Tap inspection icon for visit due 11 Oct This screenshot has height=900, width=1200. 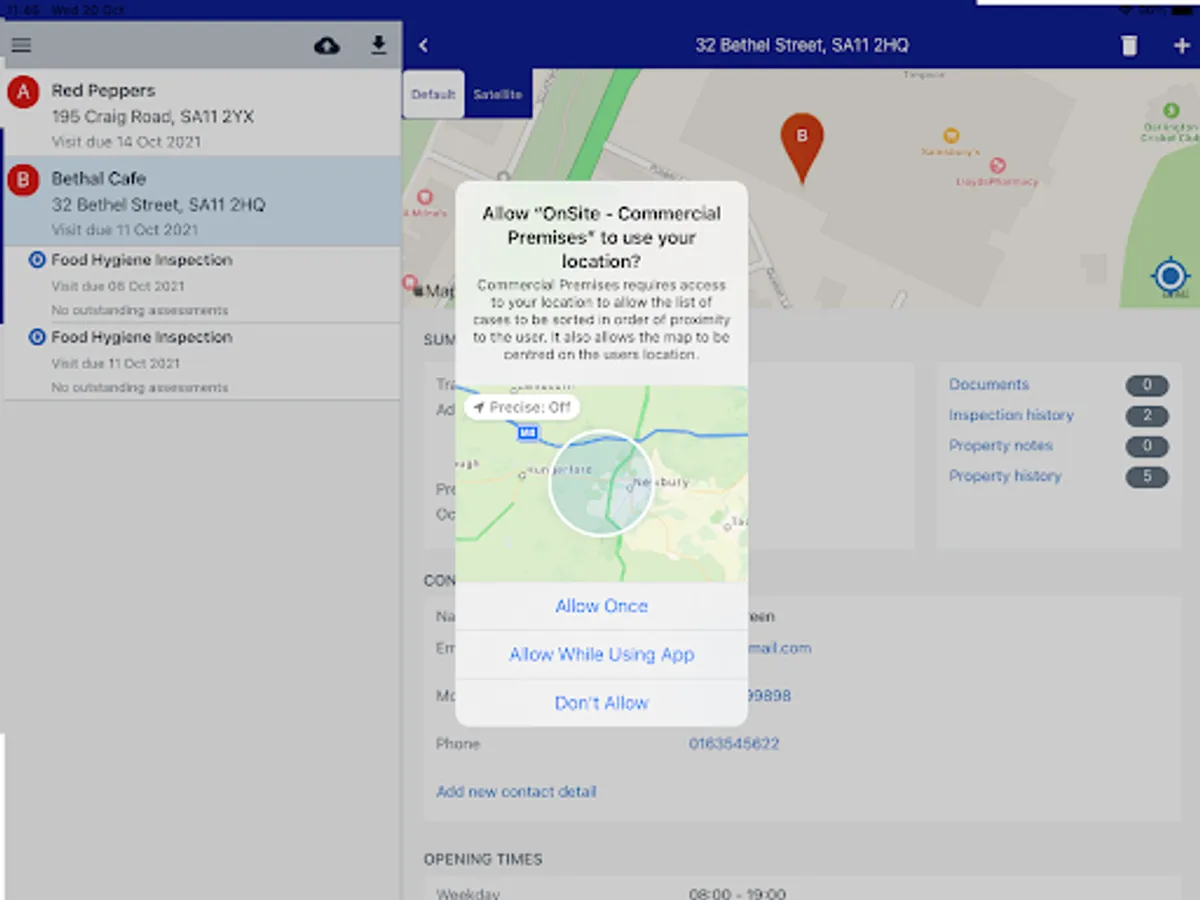click(x=37, y=337)
